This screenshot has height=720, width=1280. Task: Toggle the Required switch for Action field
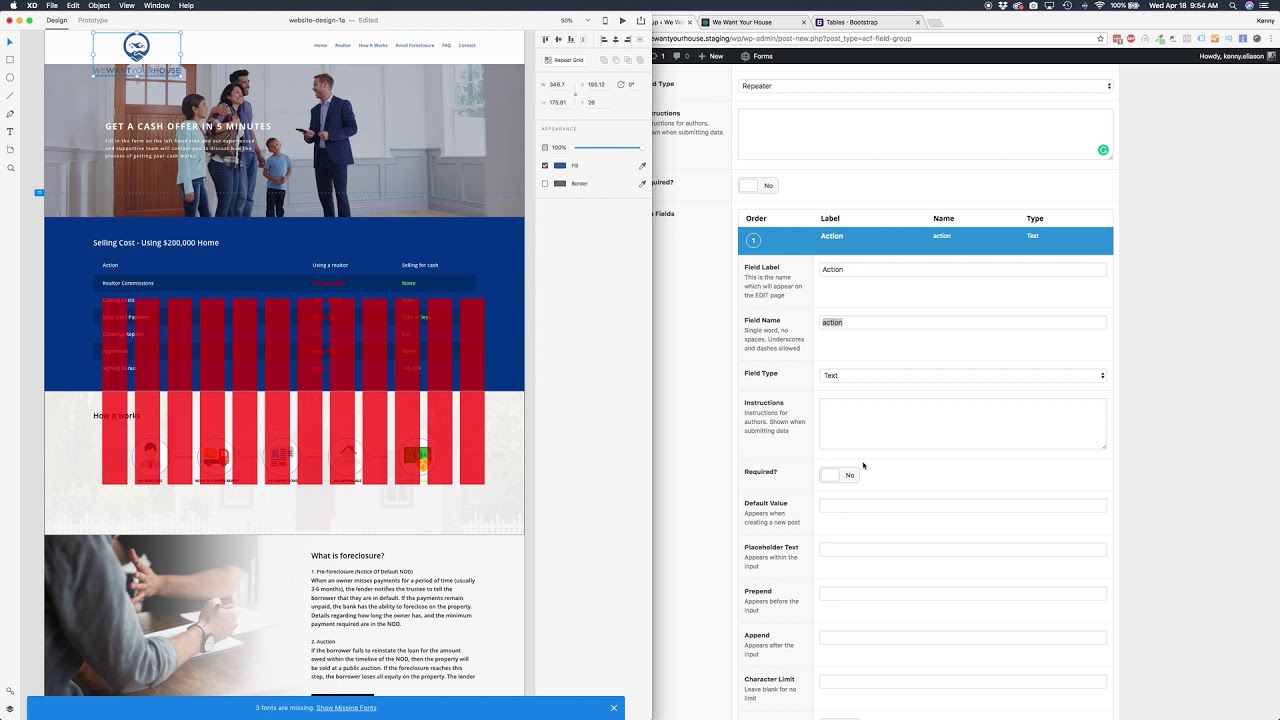point(838,475)
